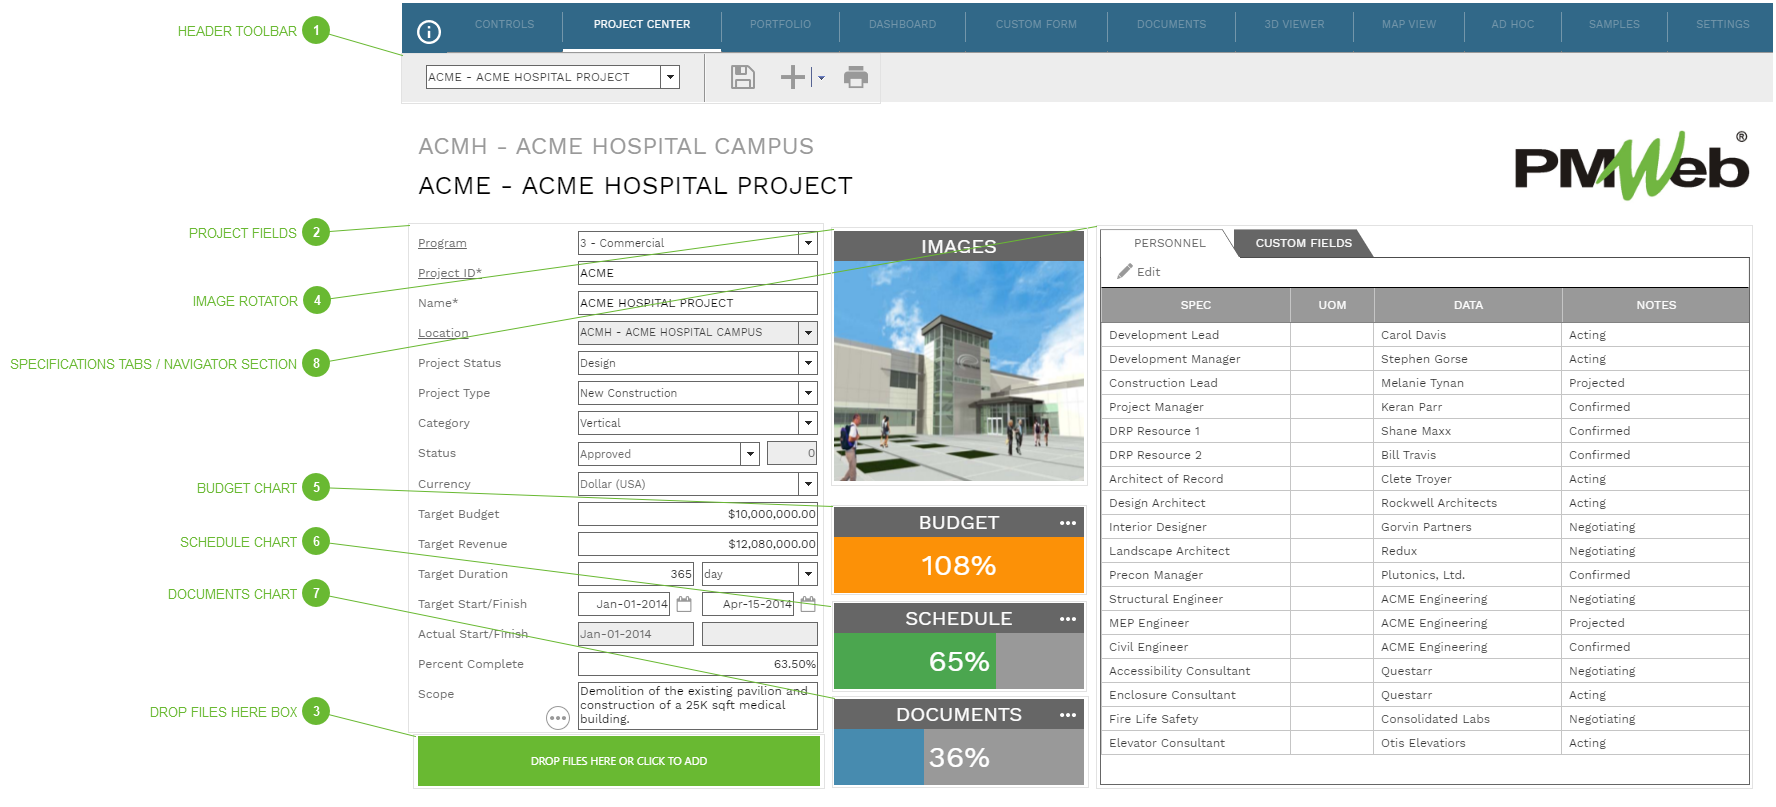Click the info circle icon in header

428,32
